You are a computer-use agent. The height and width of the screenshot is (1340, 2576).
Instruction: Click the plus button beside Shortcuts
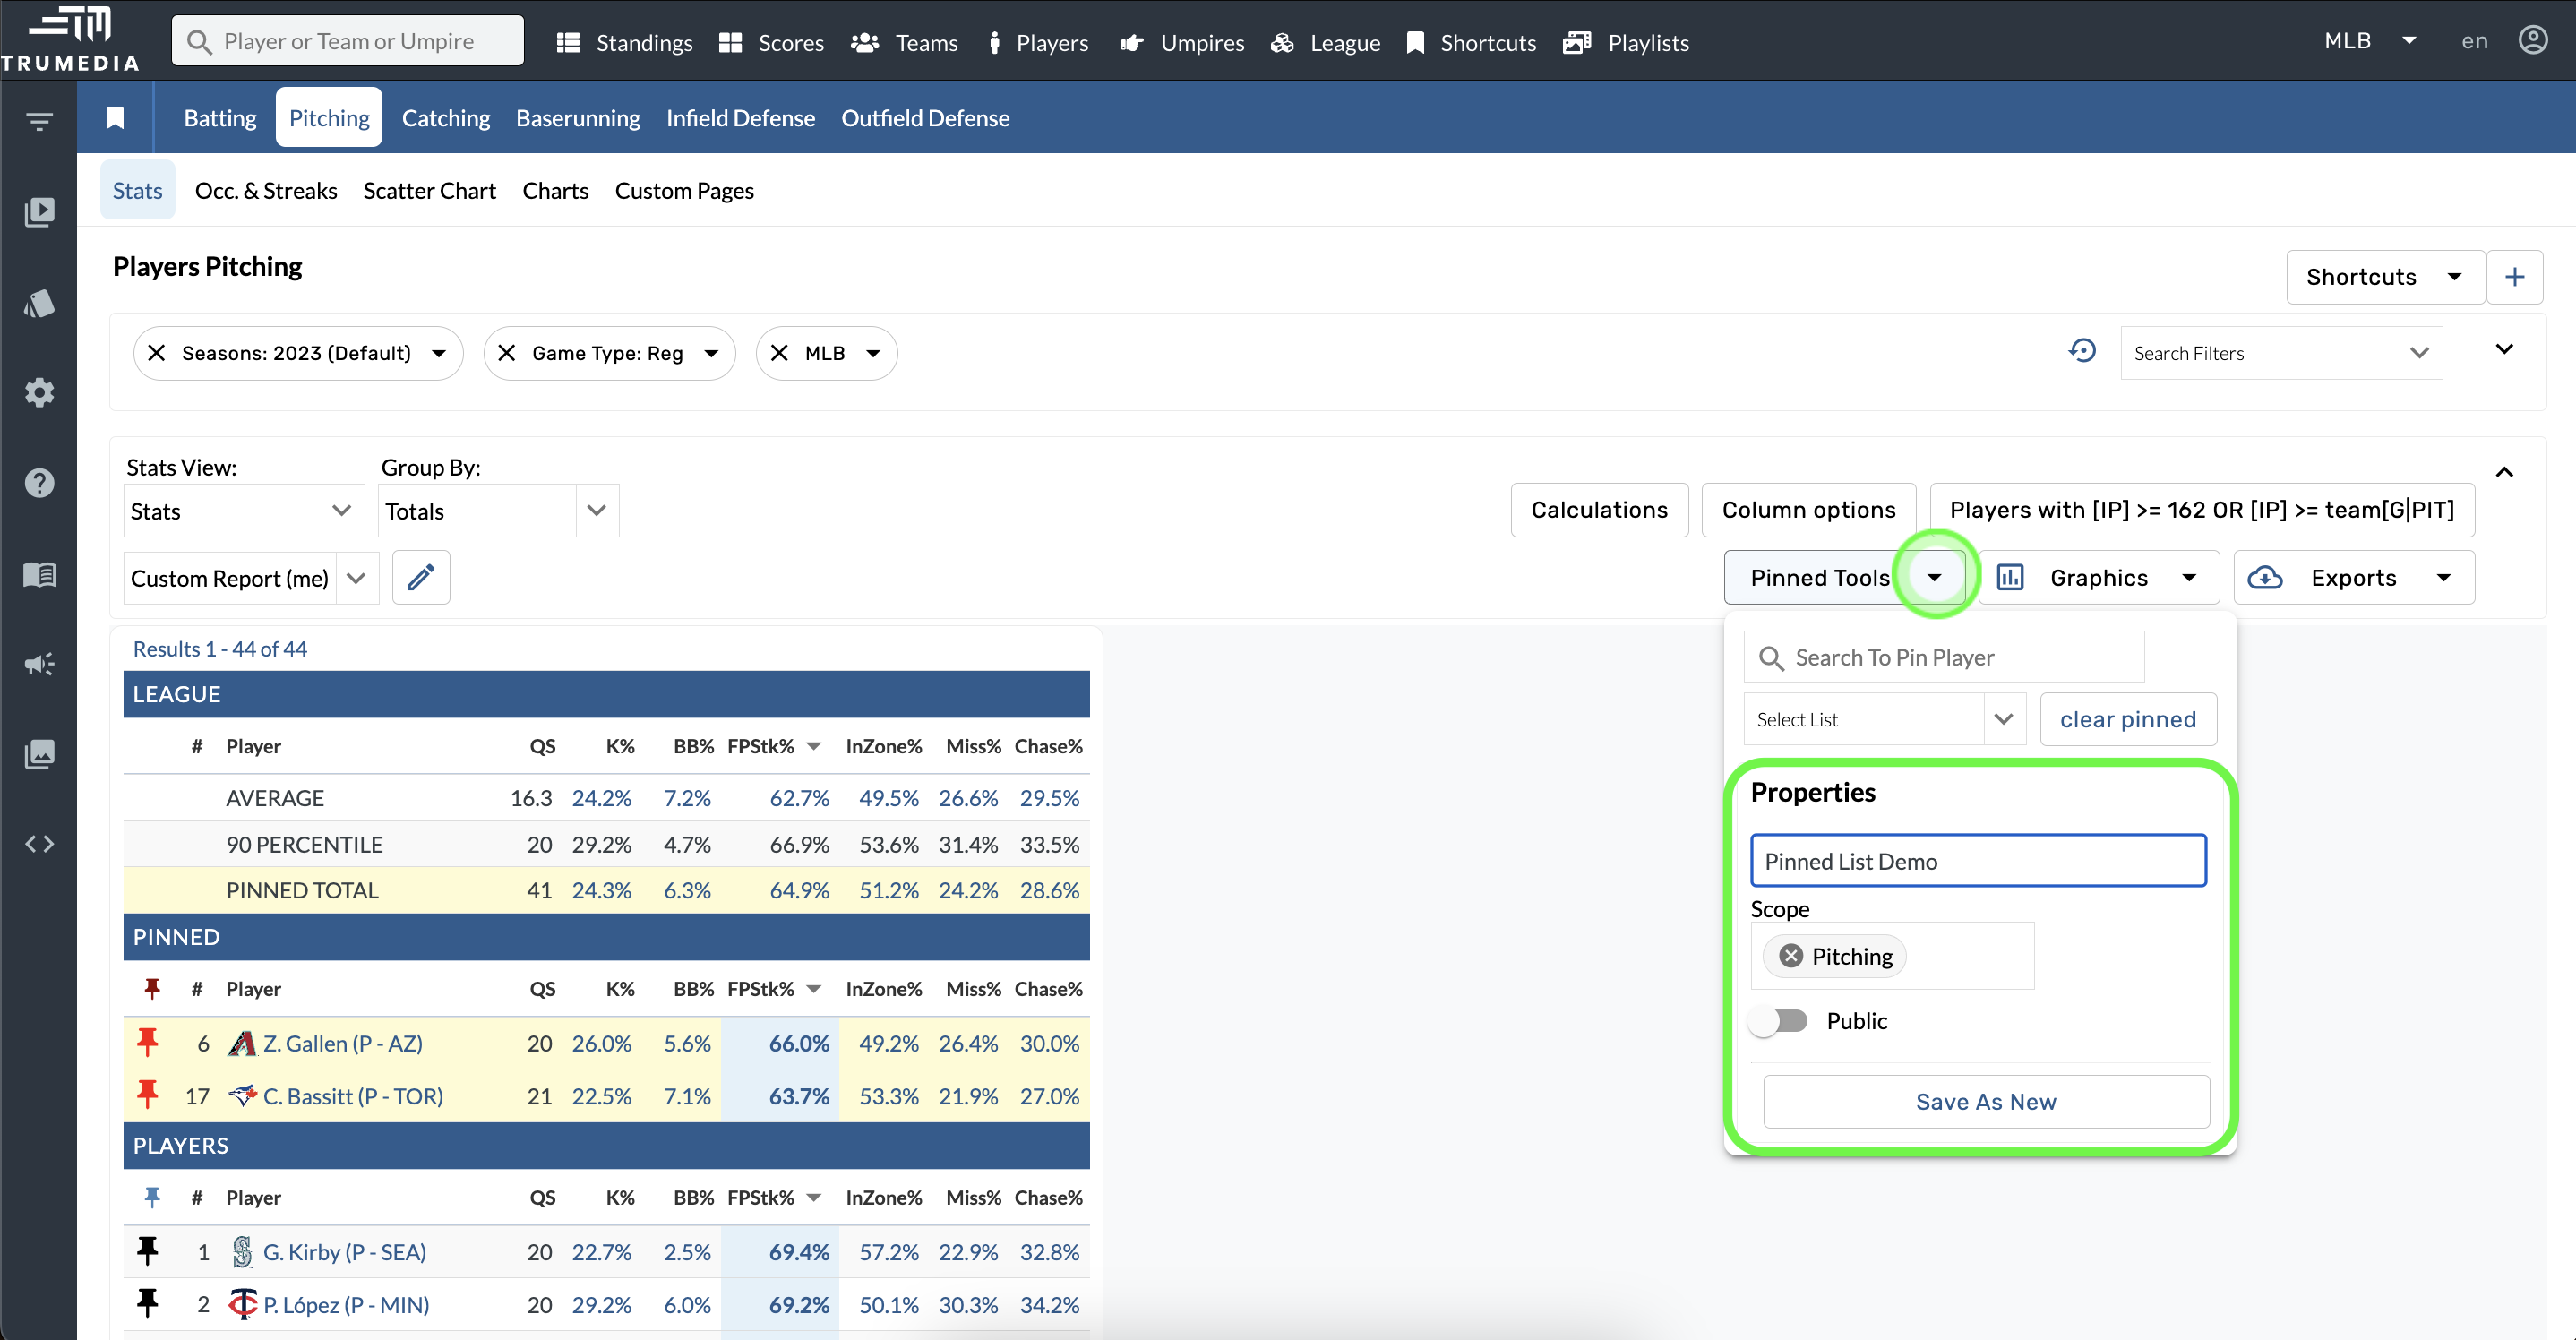click(x=2514, y=277)
